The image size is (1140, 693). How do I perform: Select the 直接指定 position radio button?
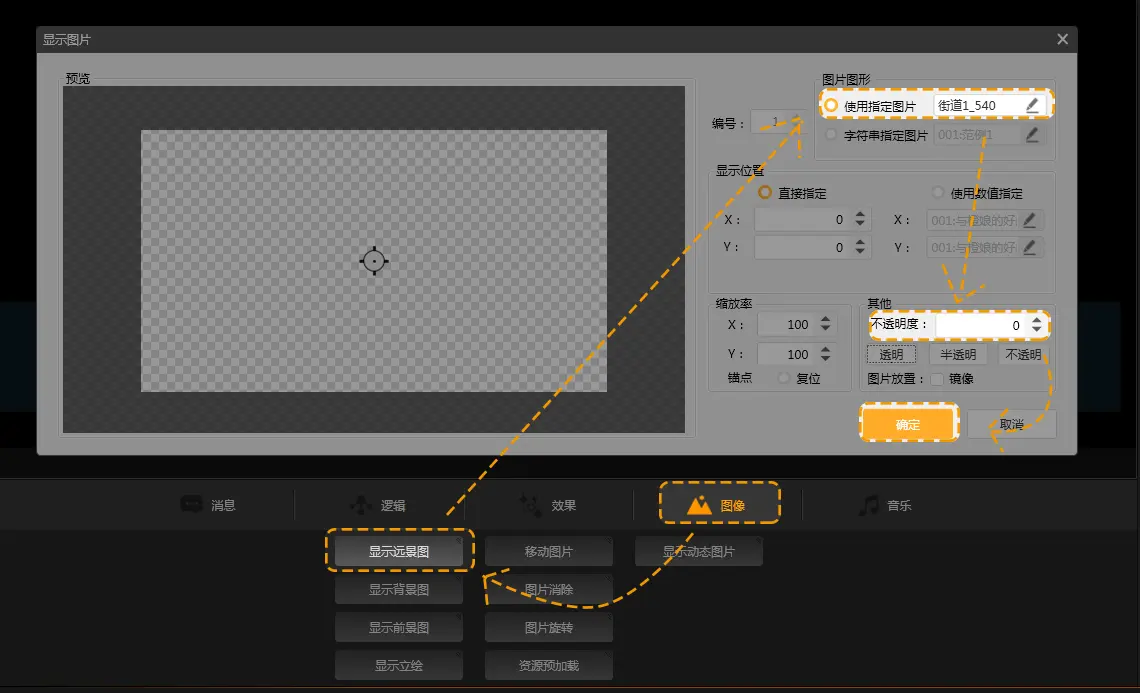766,193
